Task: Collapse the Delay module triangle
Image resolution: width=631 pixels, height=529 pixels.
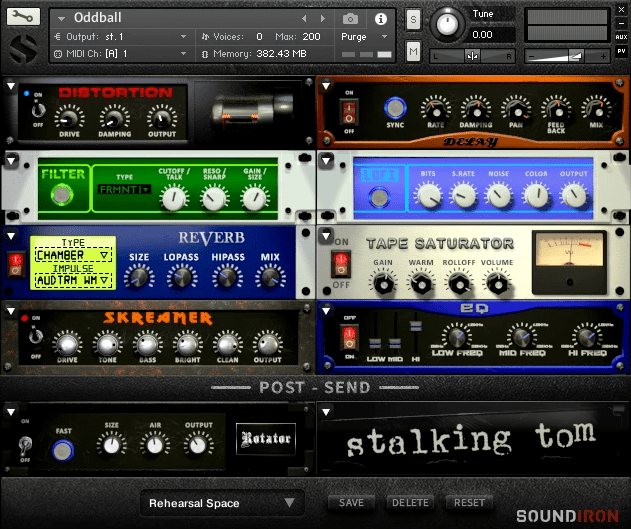Action: tap(326, 86)
